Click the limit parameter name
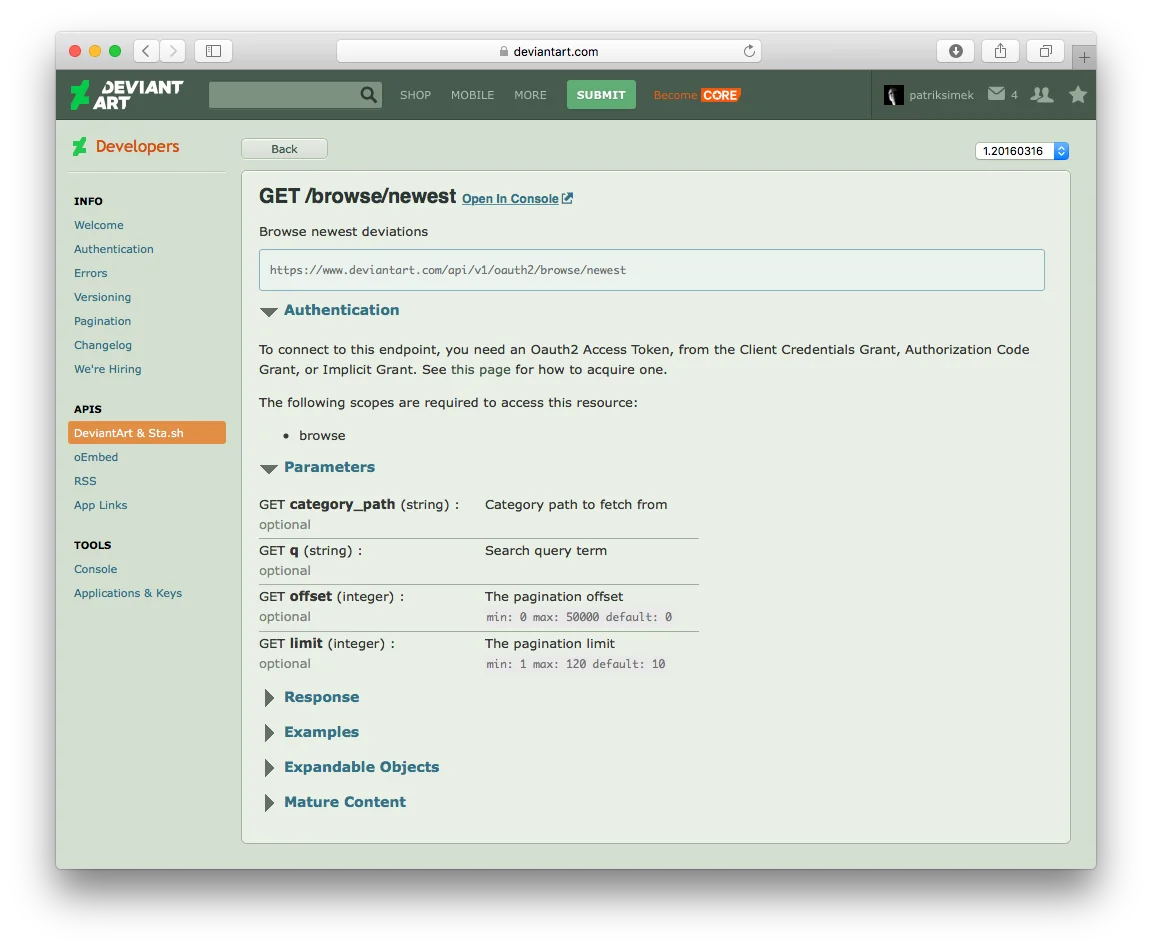 click(x=306, y=643)
